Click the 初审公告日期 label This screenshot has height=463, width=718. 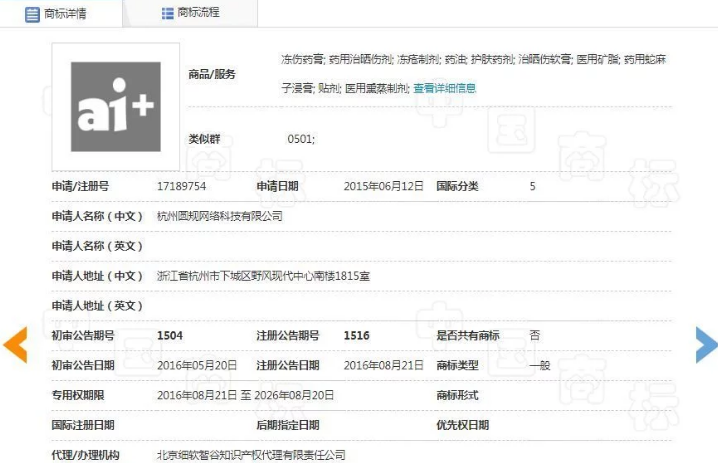click(83, 365)
